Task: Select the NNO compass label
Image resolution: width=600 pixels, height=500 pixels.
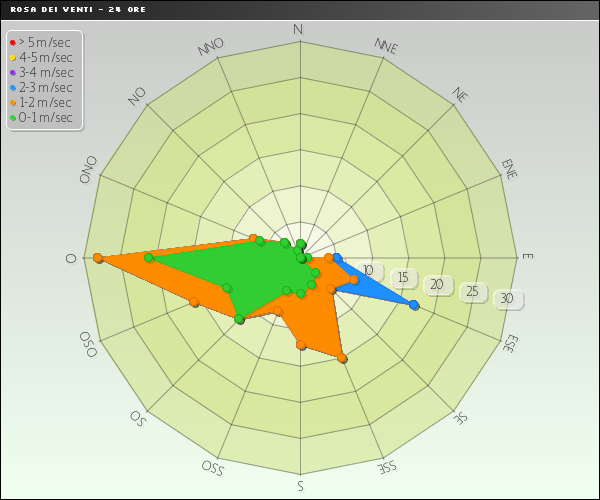Action: [x=211, y=46]
